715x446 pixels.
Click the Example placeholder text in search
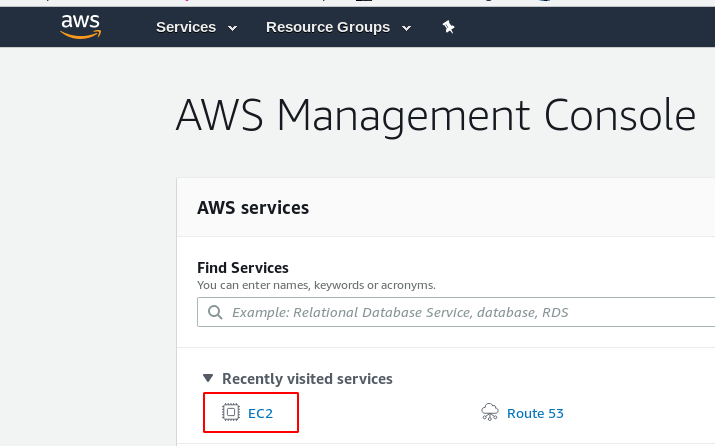(400, 312)
